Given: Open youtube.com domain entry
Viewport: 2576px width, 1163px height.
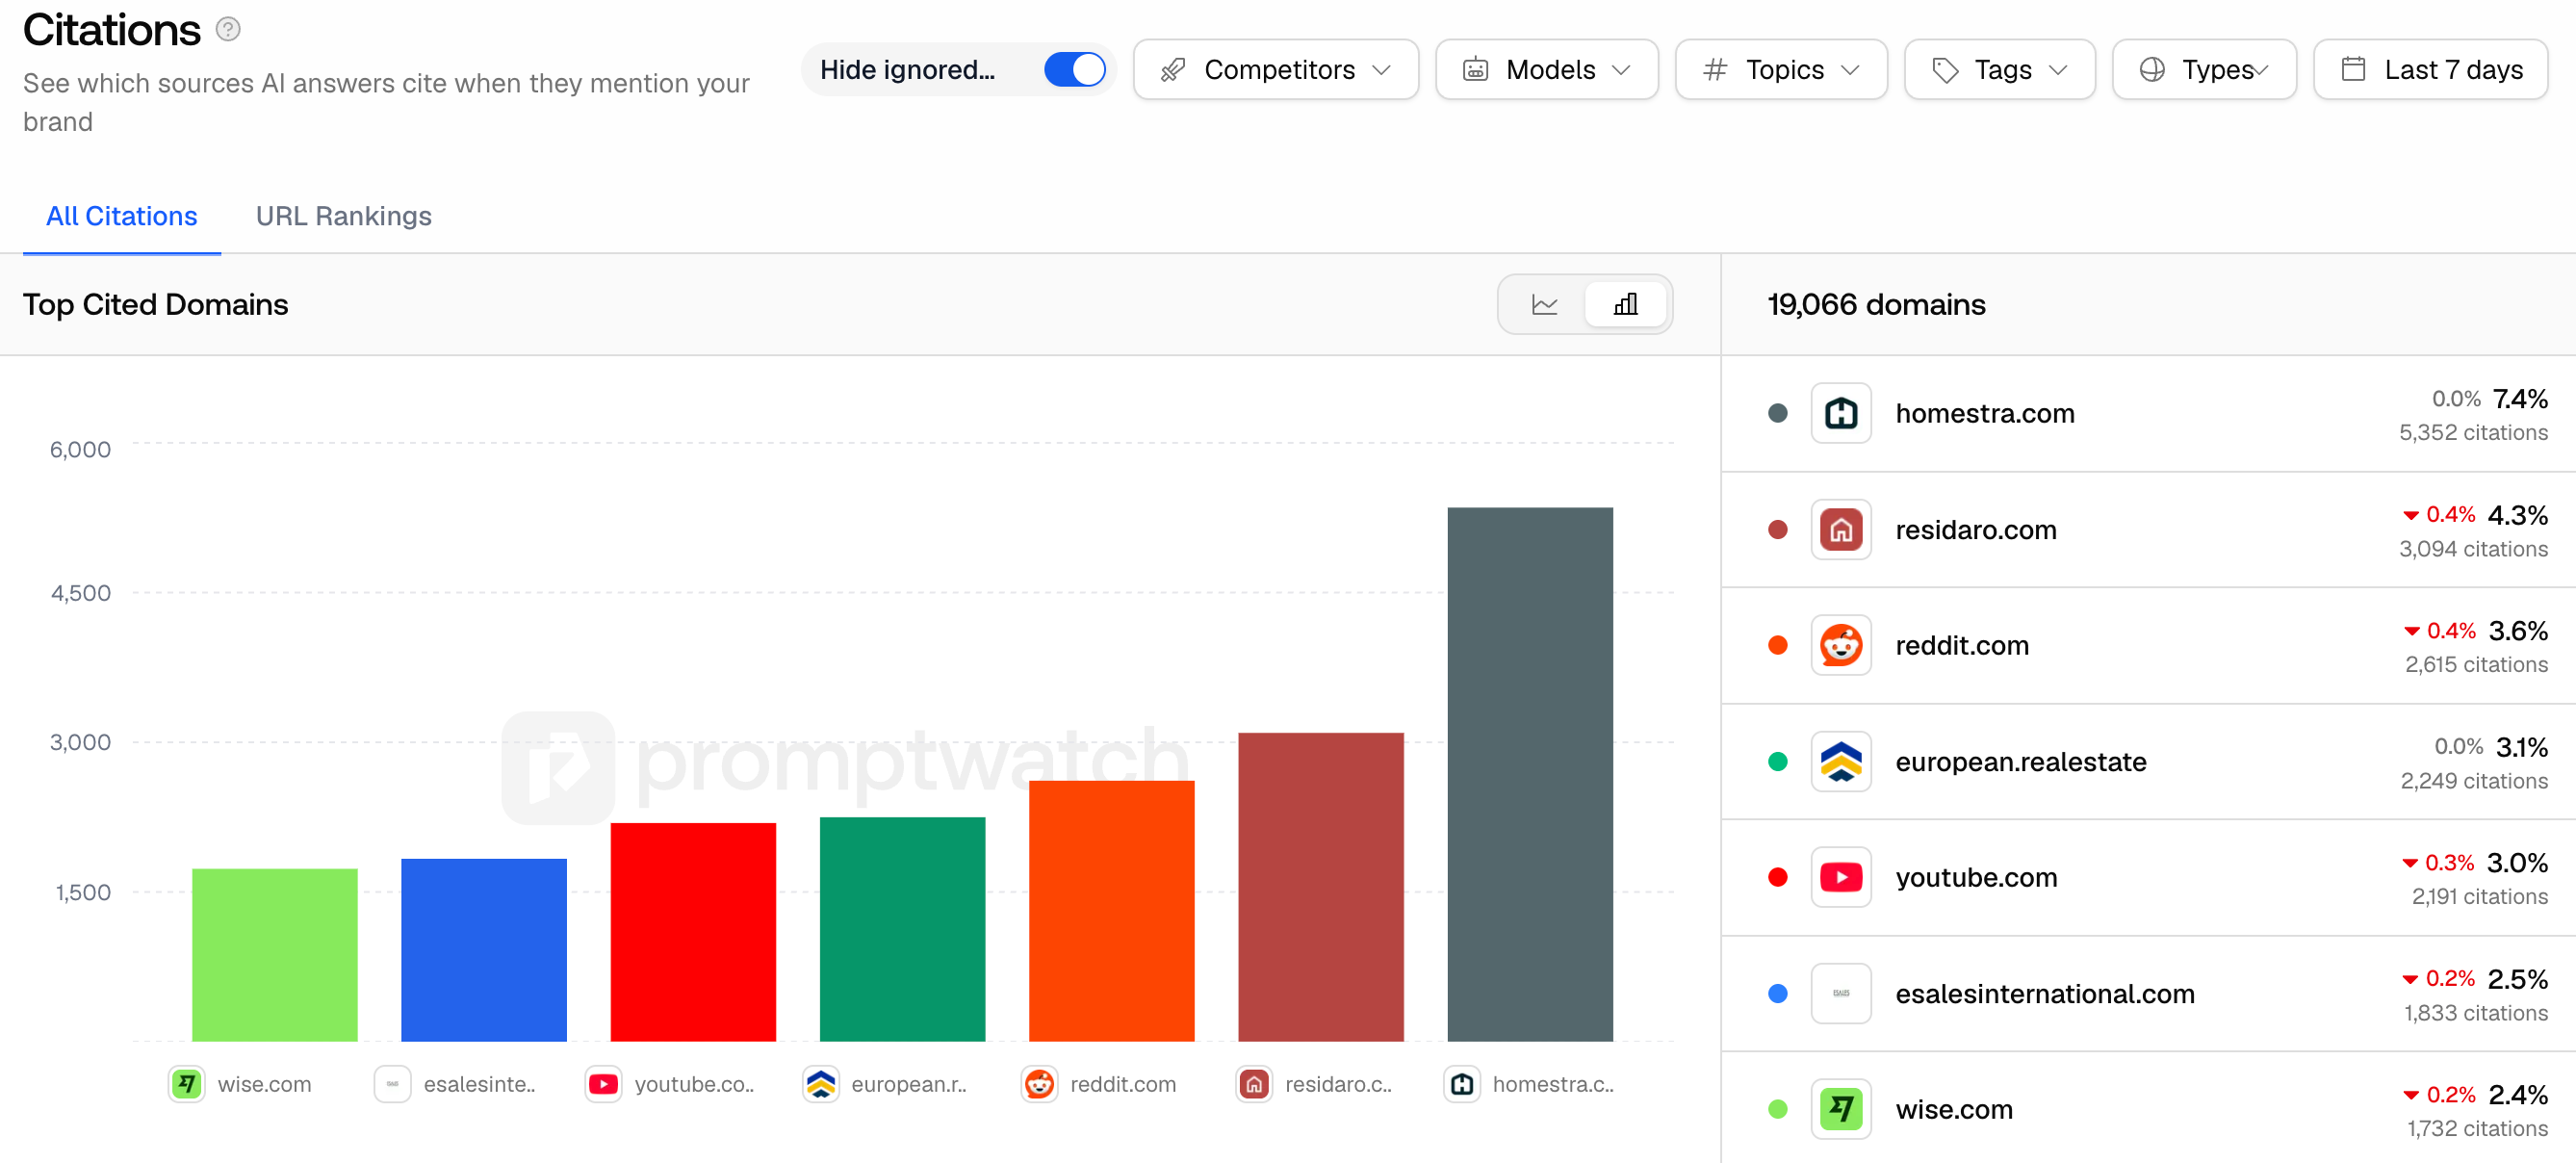Looking at the screenshot, I should pos(2148,877).
